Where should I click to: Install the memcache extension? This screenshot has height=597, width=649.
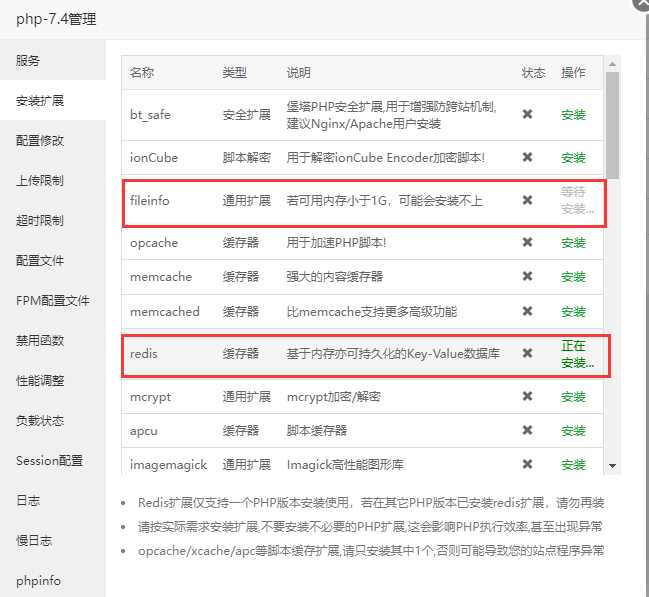click(573, 277)
